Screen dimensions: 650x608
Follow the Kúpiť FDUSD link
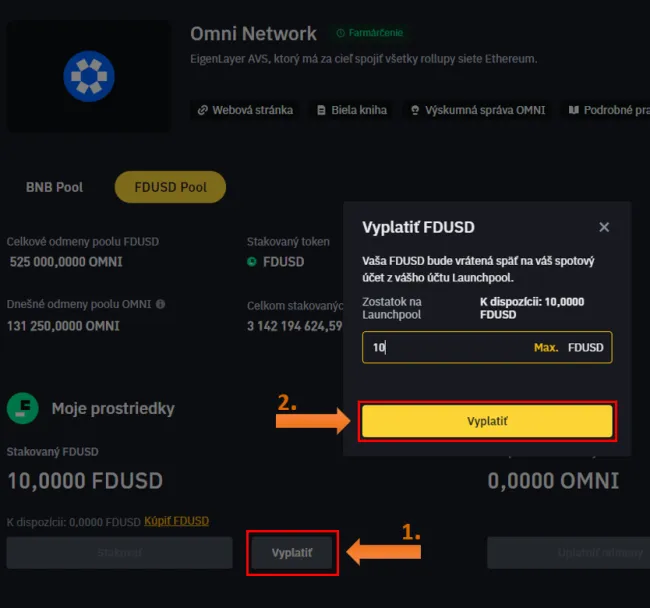pyautogui.click(x=177, y=521)
